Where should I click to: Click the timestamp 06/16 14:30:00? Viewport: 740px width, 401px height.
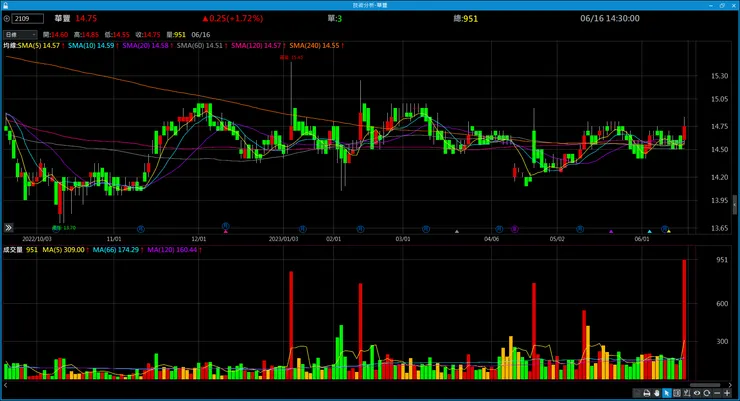click(610, 18)
